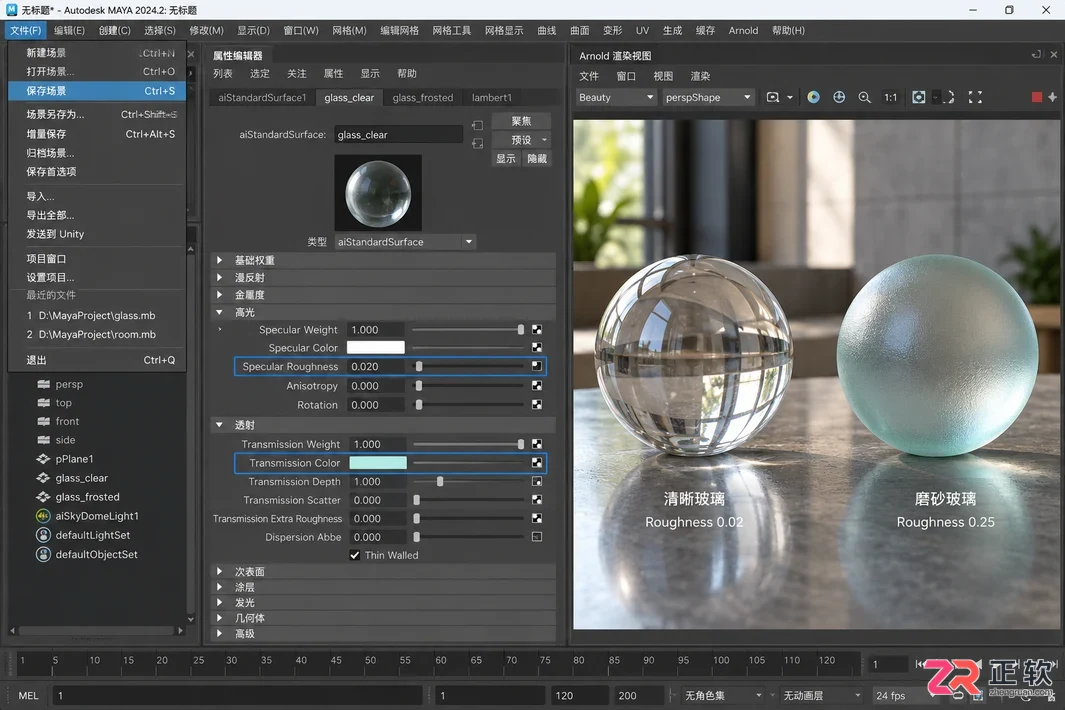Expand the 基础权重 section

(219, 260)
